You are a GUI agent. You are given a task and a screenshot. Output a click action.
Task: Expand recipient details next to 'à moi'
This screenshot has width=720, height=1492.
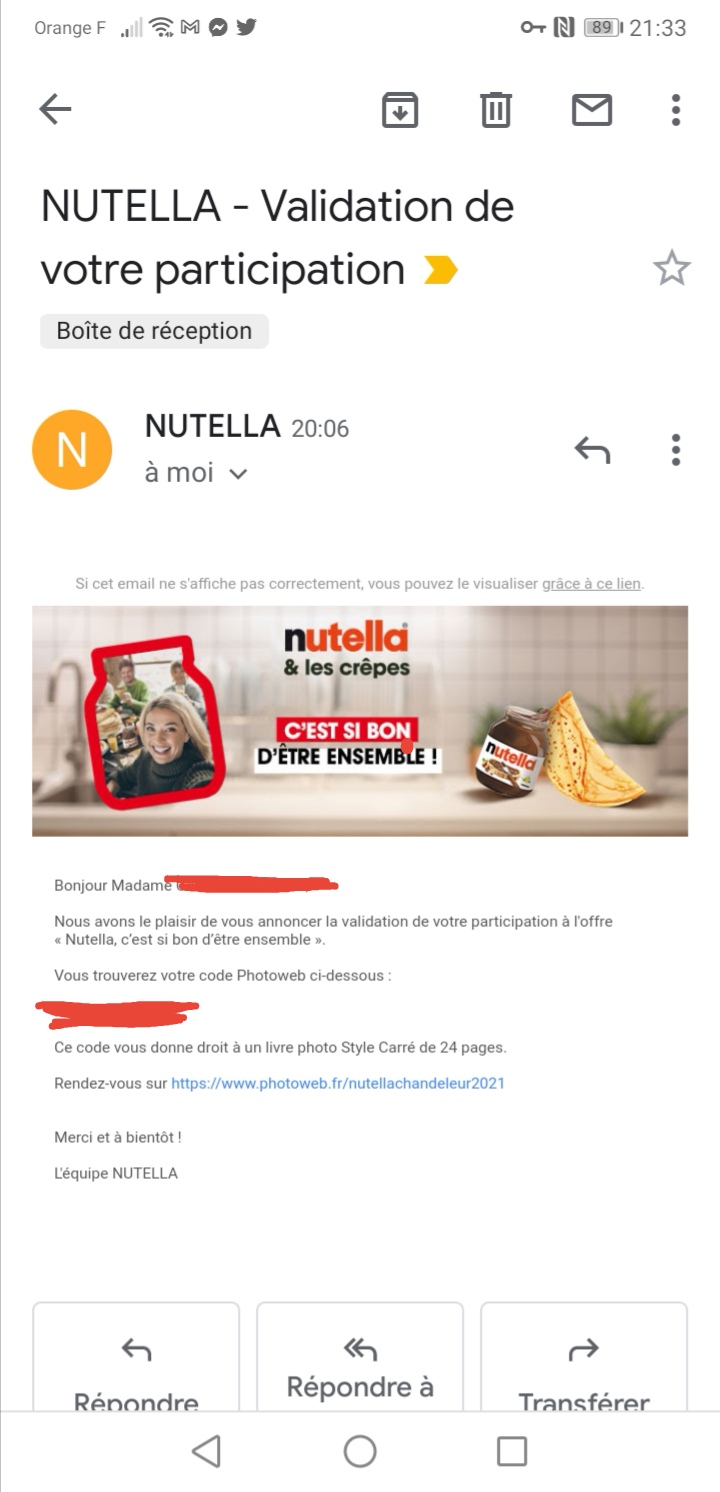pyautogui.click(x=238, y=474)
